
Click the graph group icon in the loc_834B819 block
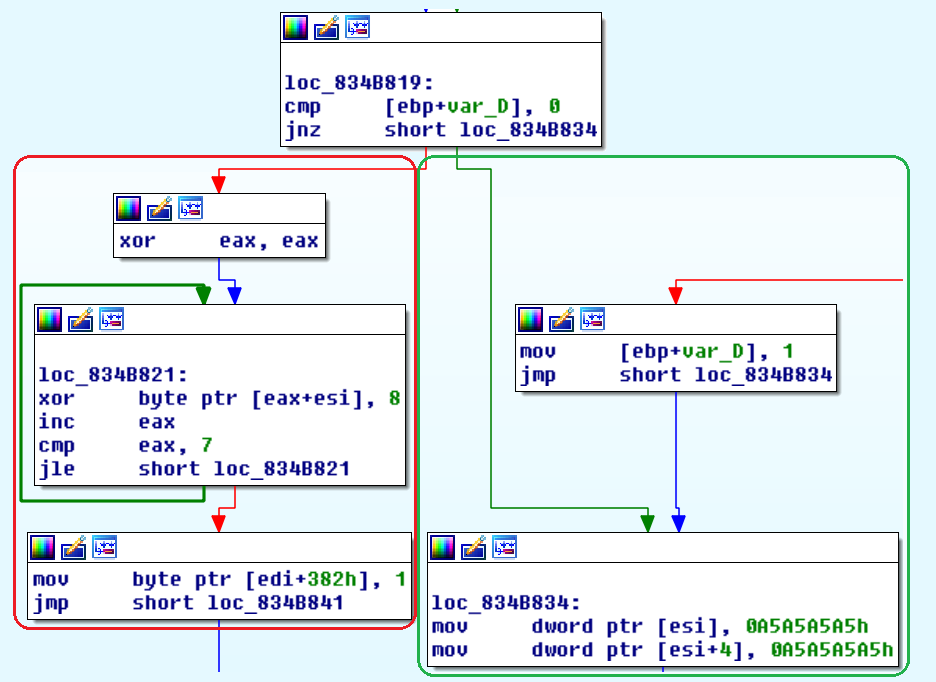tap(357, 28)
